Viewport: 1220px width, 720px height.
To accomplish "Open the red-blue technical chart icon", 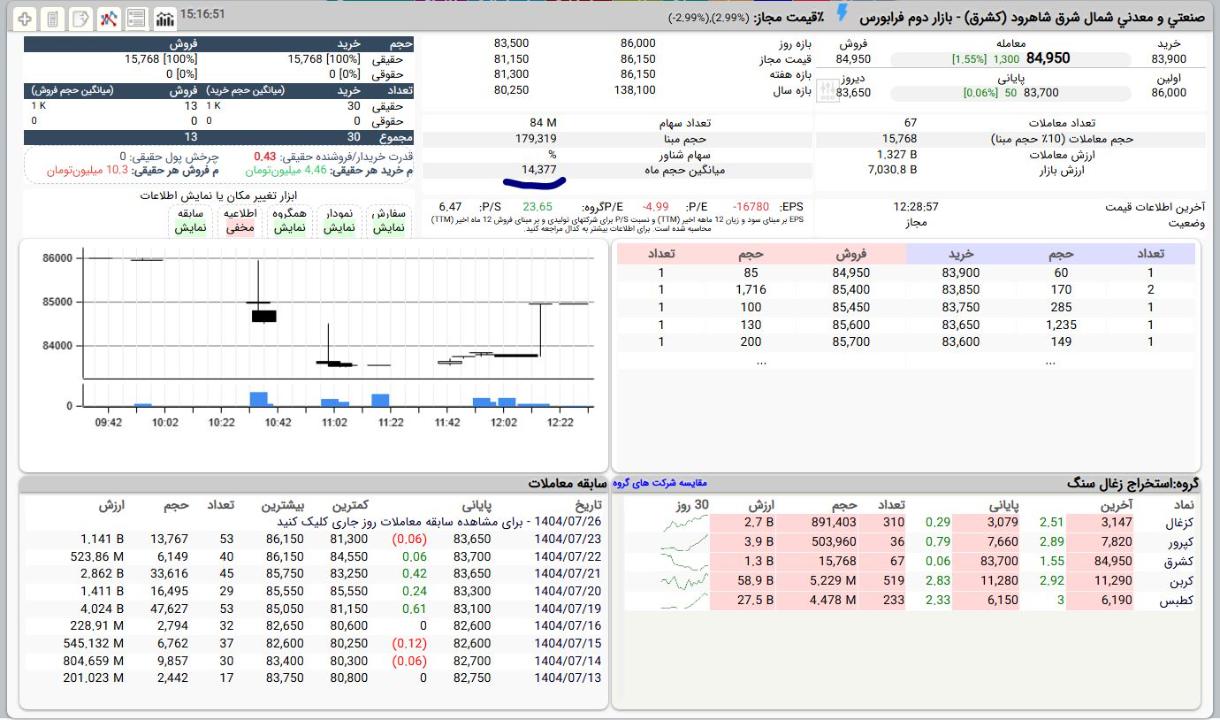I will pyautogui.click(x=108, y=18).
